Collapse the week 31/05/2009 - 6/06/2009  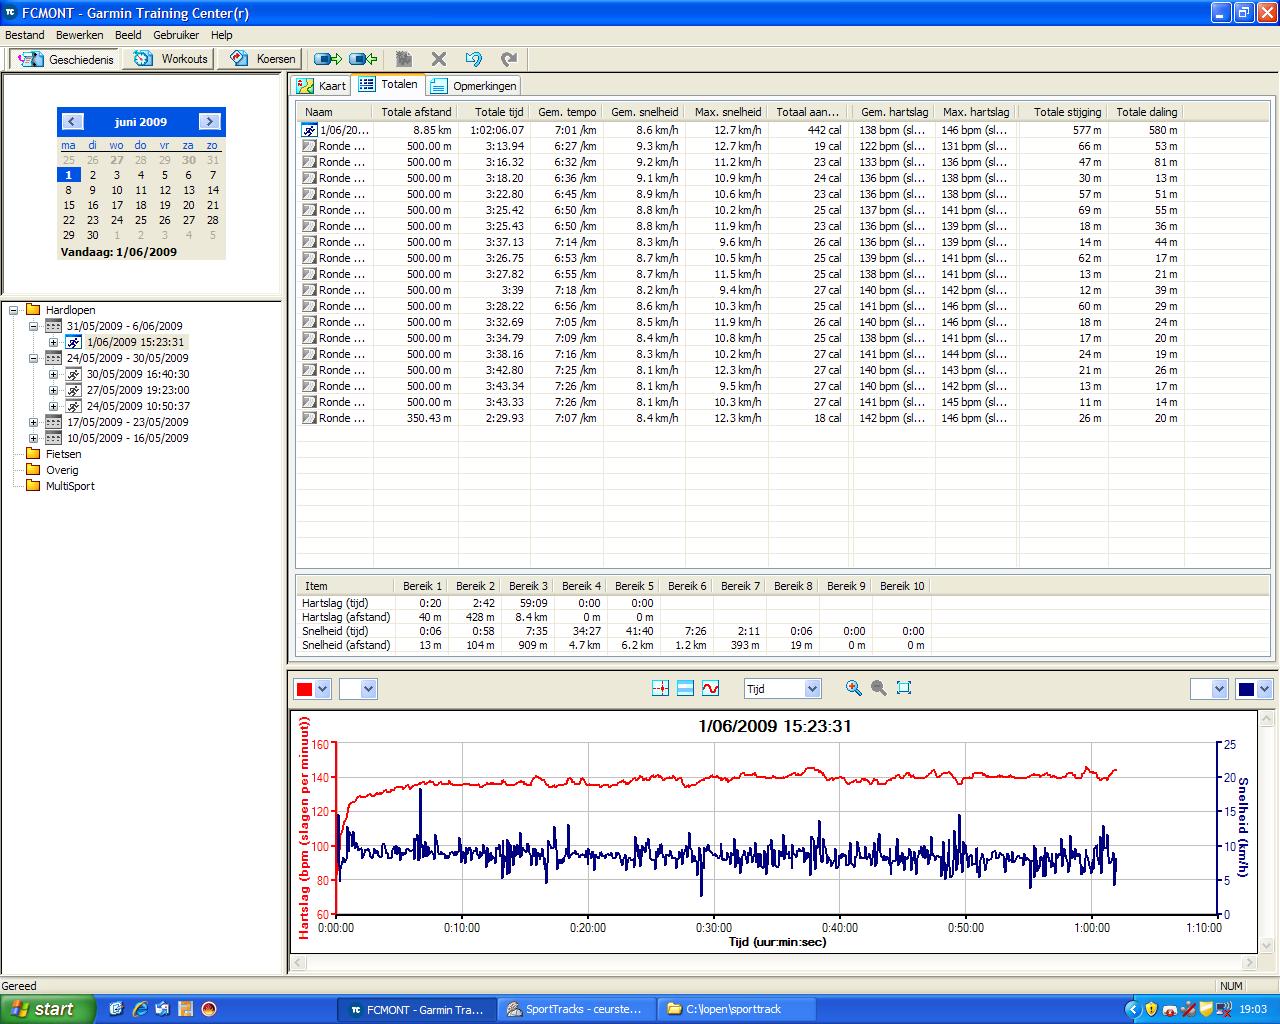[33, 326]
